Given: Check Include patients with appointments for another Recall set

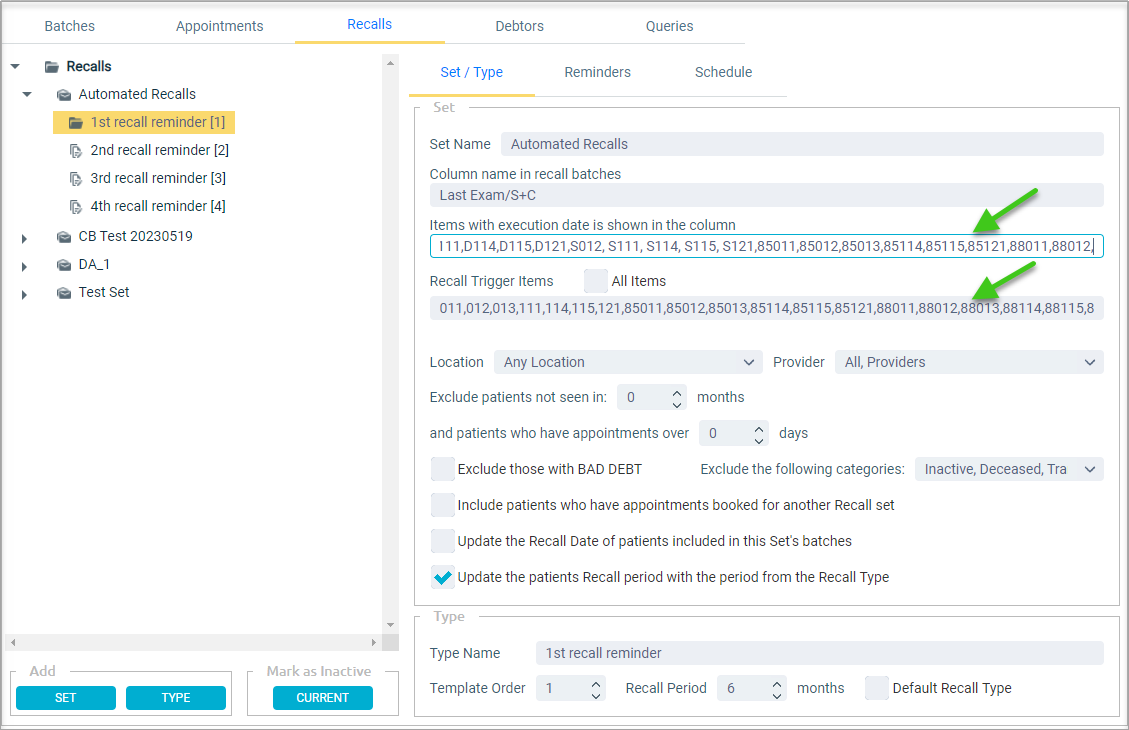Looking at the screenshot, I should tap(442, 505).
